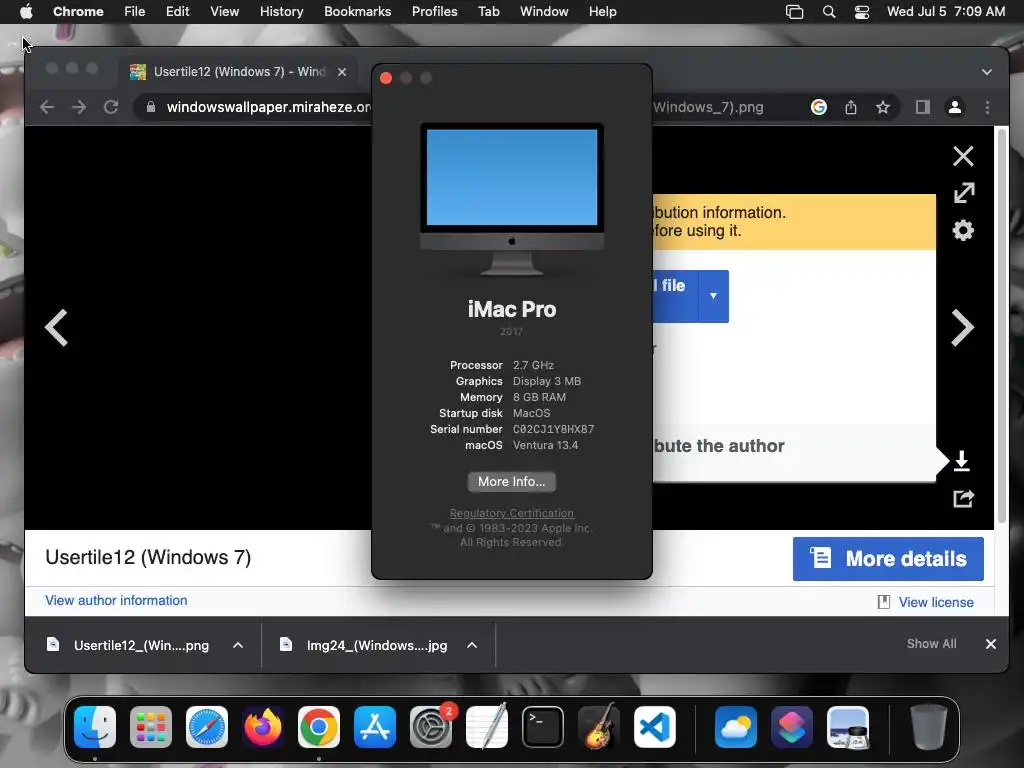Viewport: 1024px width, 768px height.
Task: Open the Help menu
Action: coord(602,12)
